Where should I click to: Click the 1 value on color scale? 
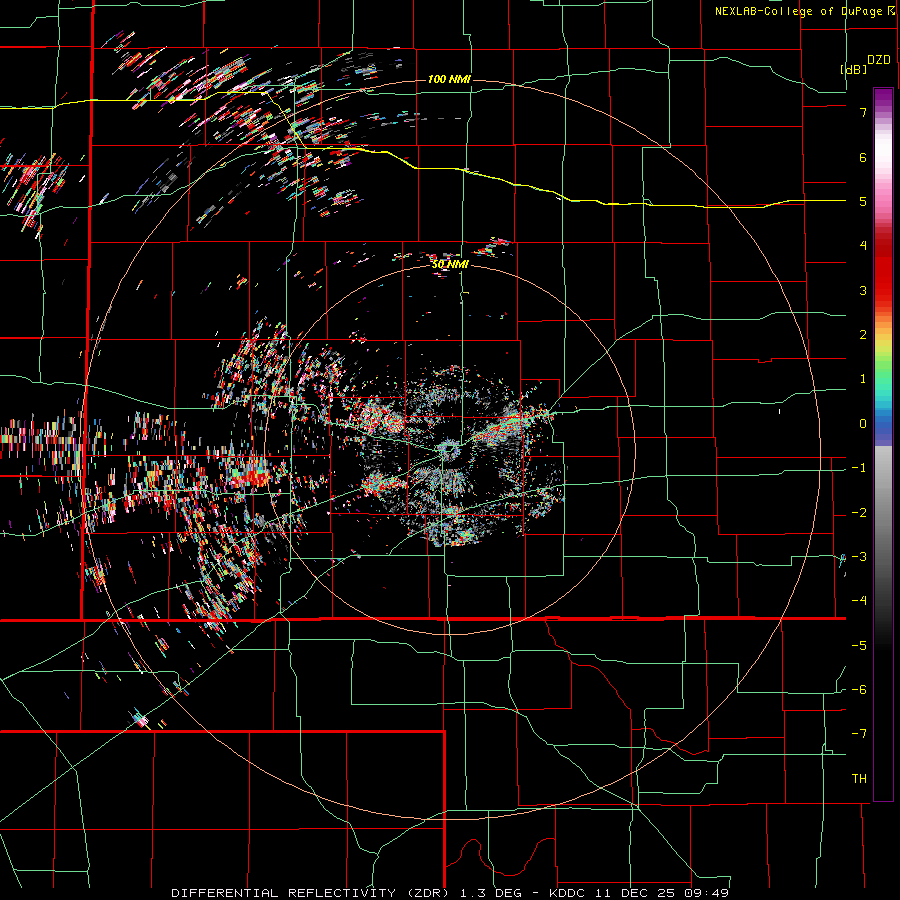pos(863,379)
